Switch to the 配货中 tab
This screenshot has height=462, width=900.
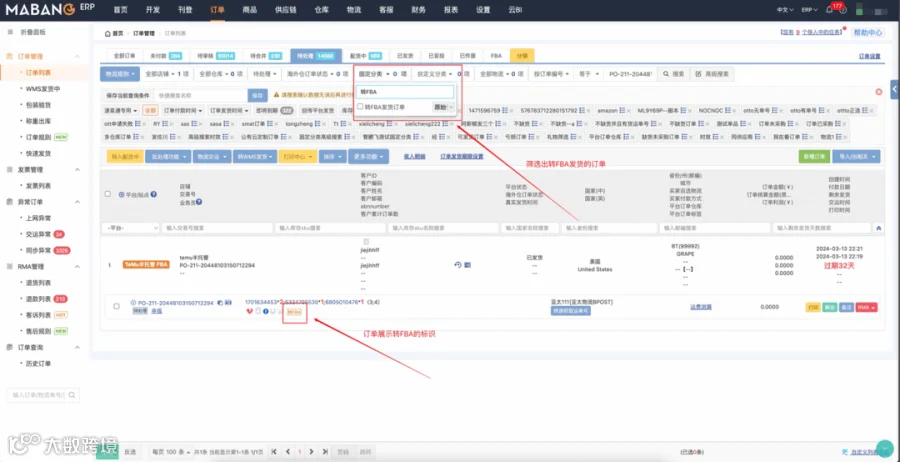[366, 56]
